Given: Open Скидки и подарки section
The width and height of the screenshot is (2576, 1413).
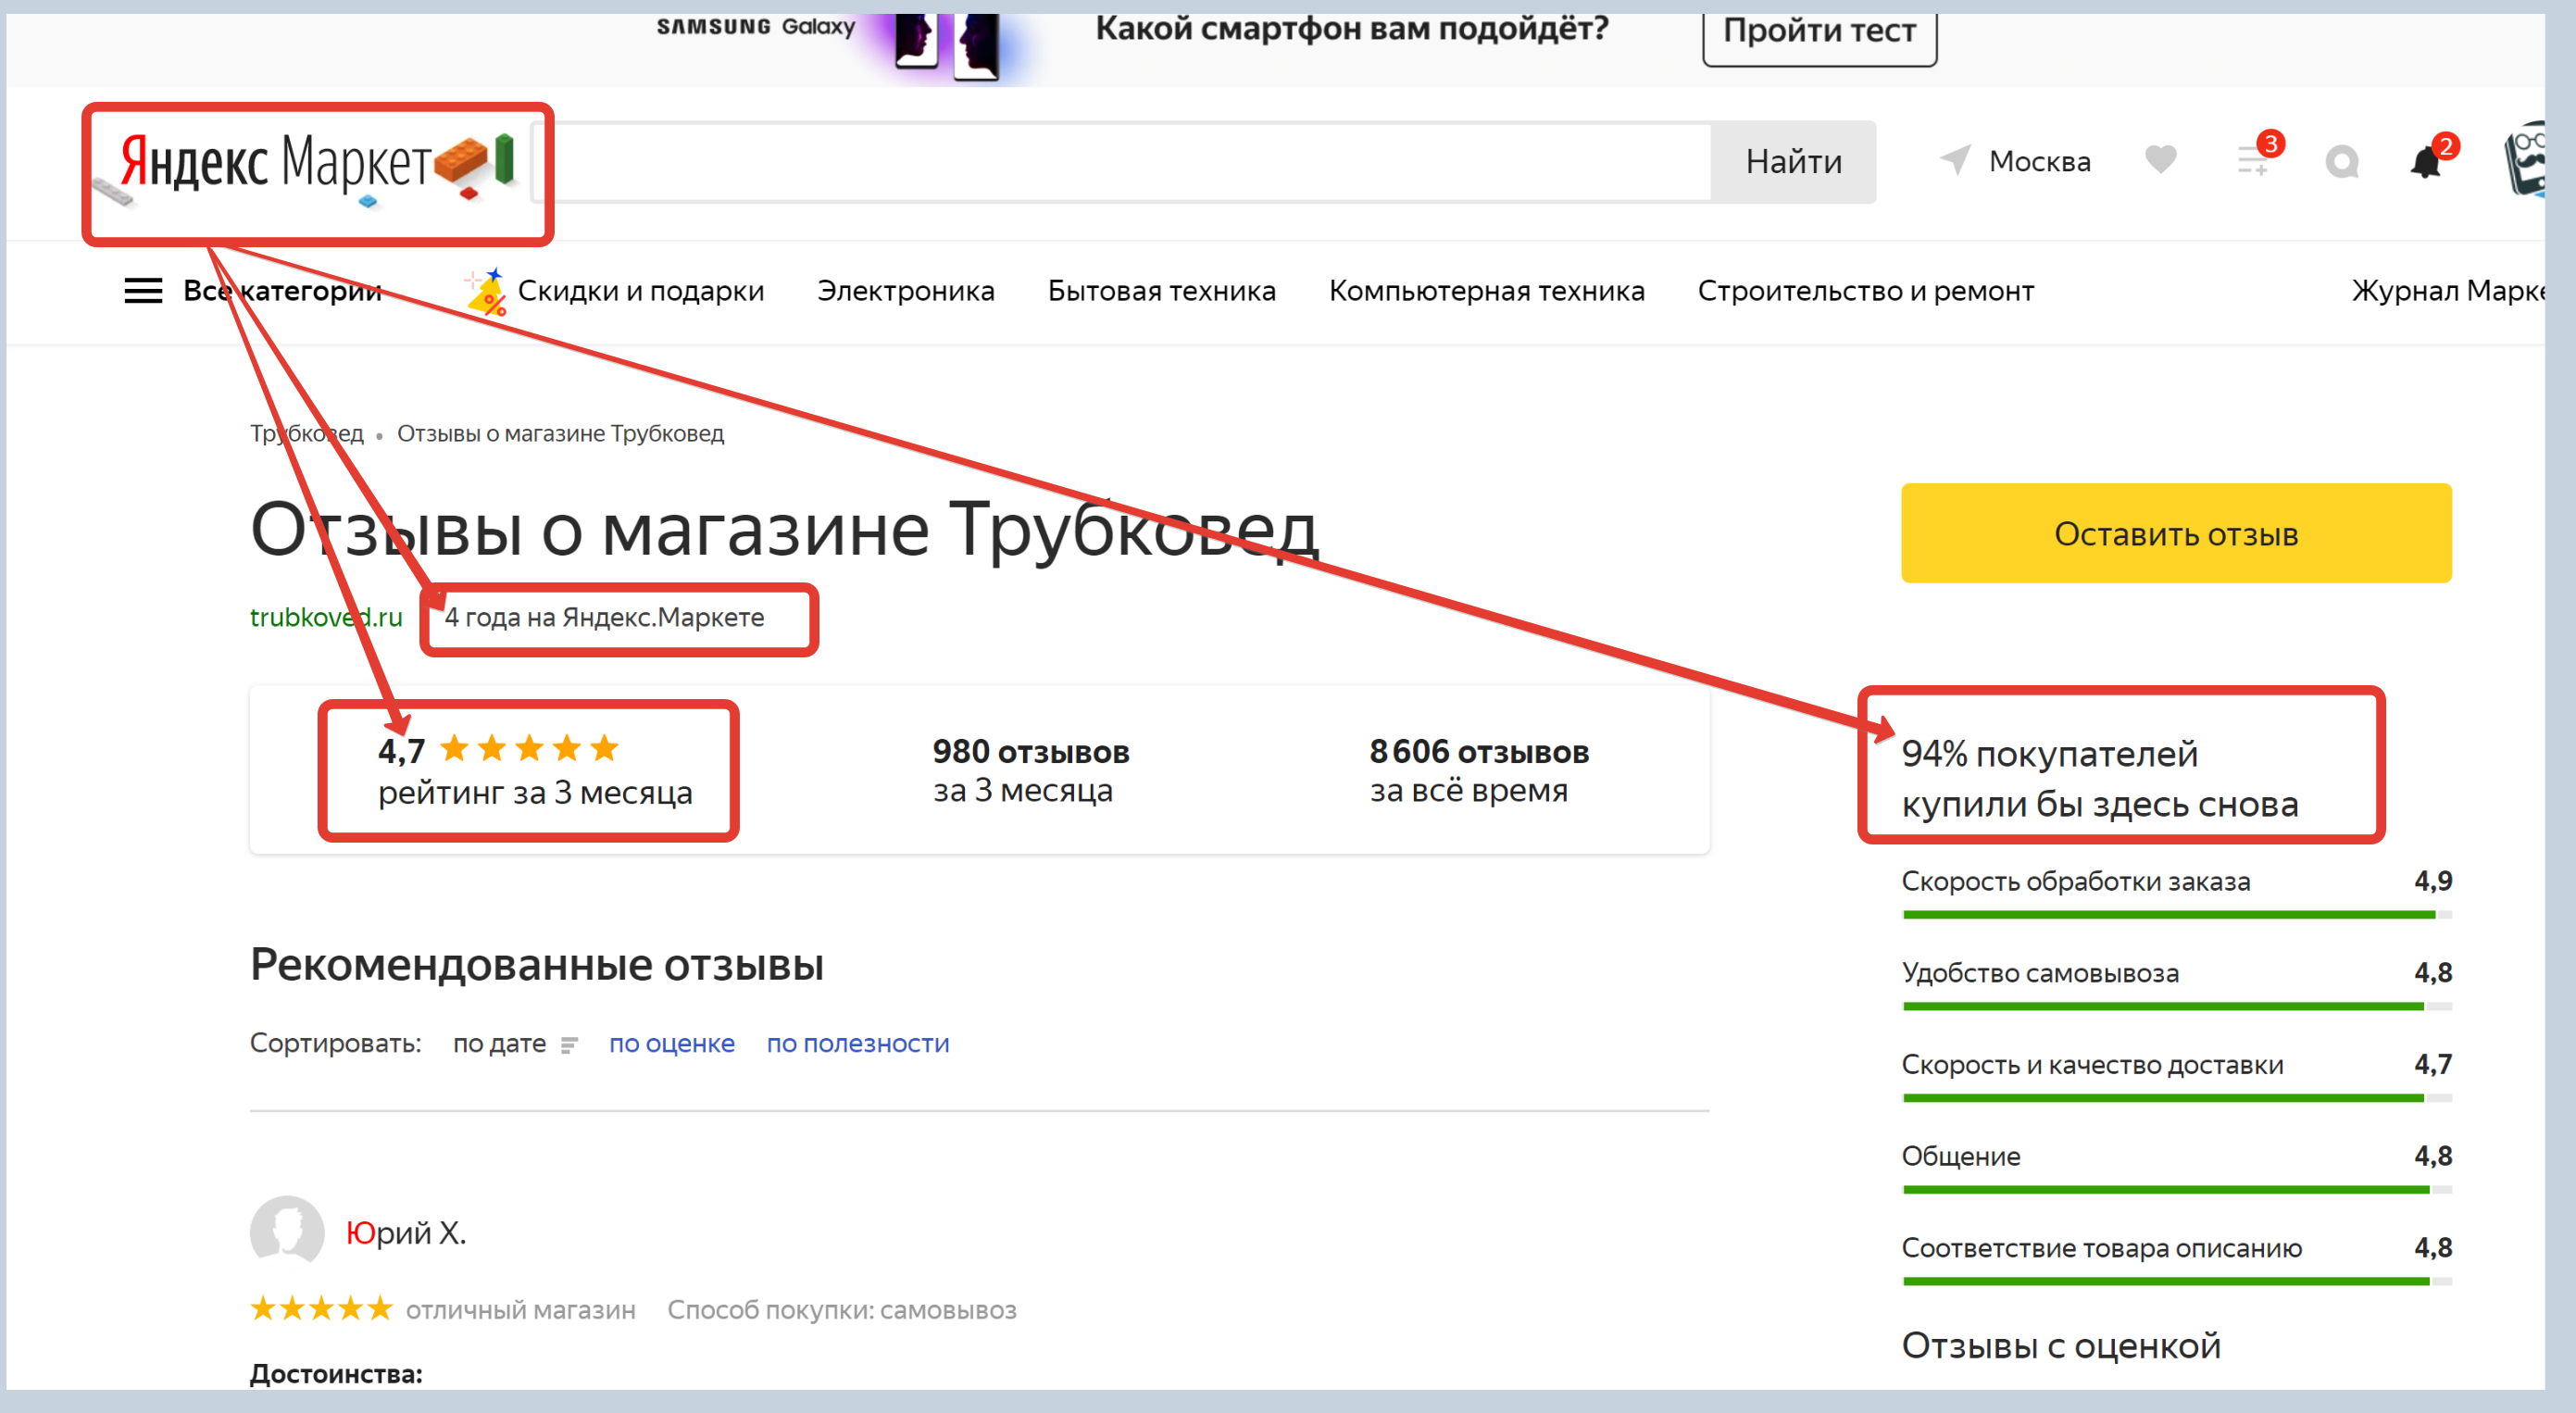Looking at the screenshot, I should [640, 291].
